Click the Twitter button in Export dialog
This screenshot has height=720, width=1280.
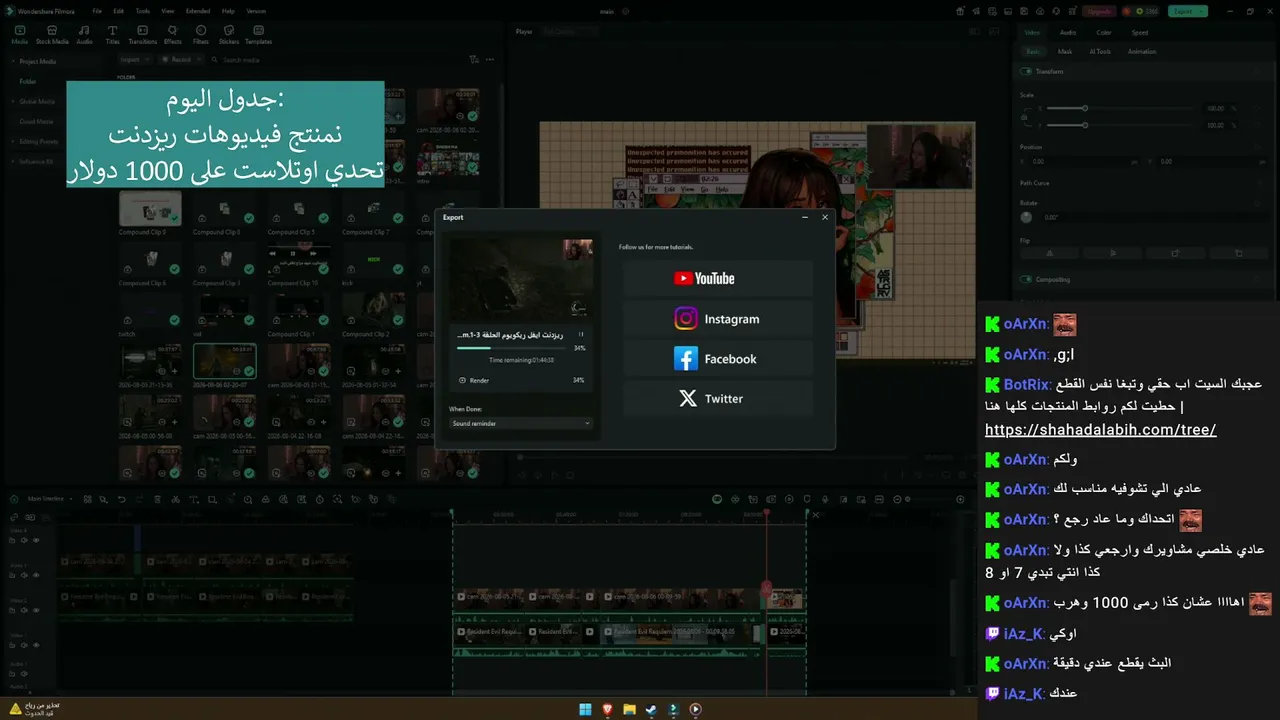718,398
